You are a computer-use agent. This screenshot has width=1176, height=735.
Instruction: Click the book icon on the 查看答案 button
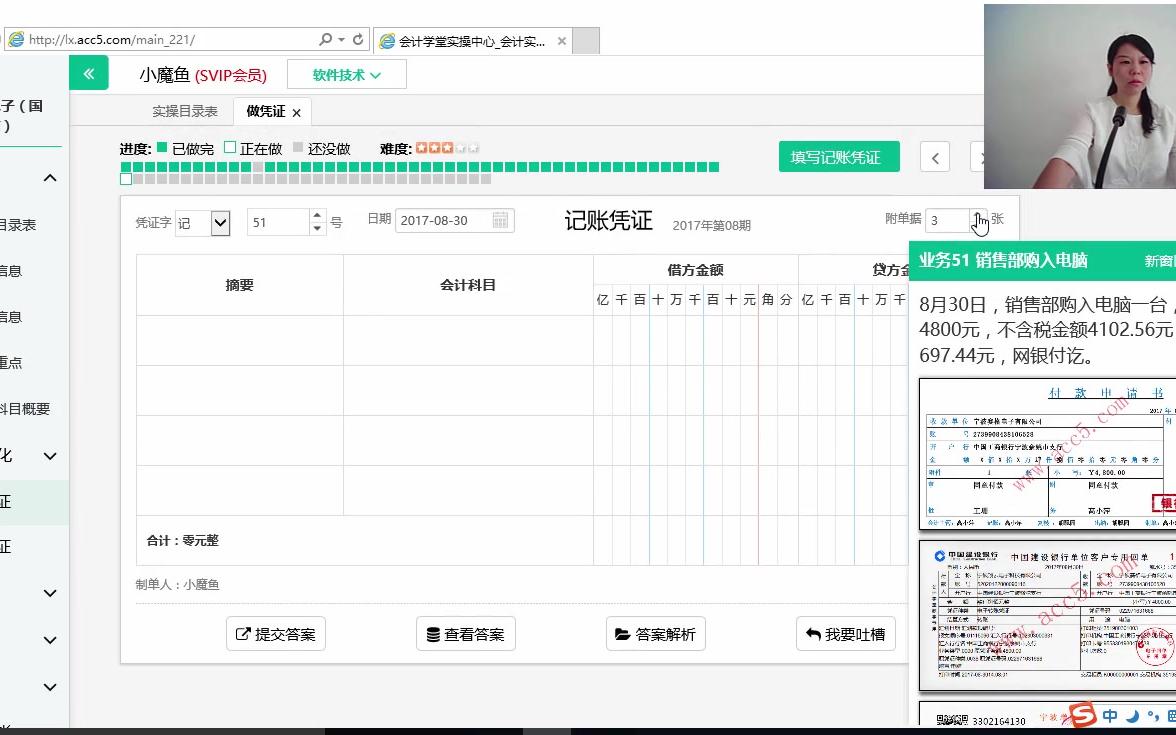(x=431, y=633)
